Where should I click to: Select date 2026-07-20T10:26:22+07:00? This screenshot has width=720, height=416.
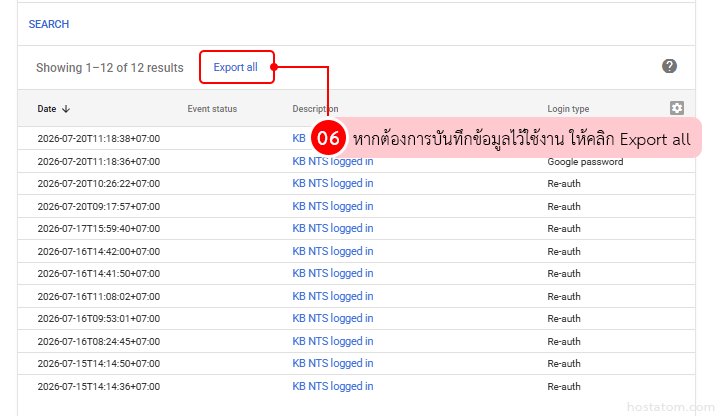coord(99,184)
